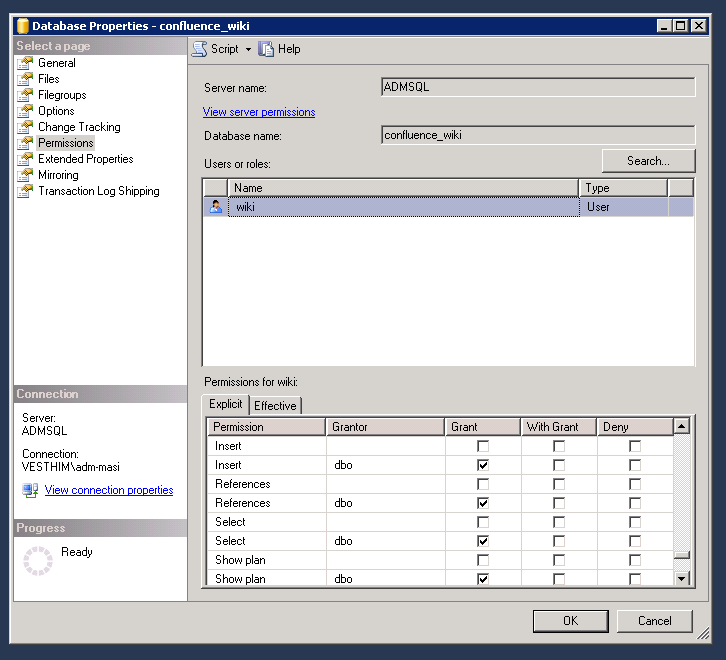This screenshot has height=660, width=726.
Task: Click View connection properties link
Action: pos(109,490)
